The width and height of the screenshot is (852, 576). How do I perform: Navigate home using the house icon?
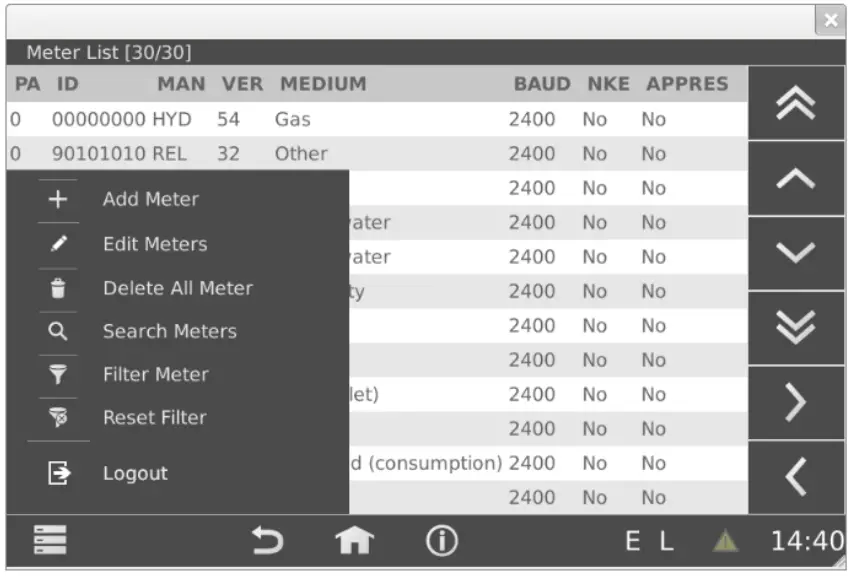353,539
